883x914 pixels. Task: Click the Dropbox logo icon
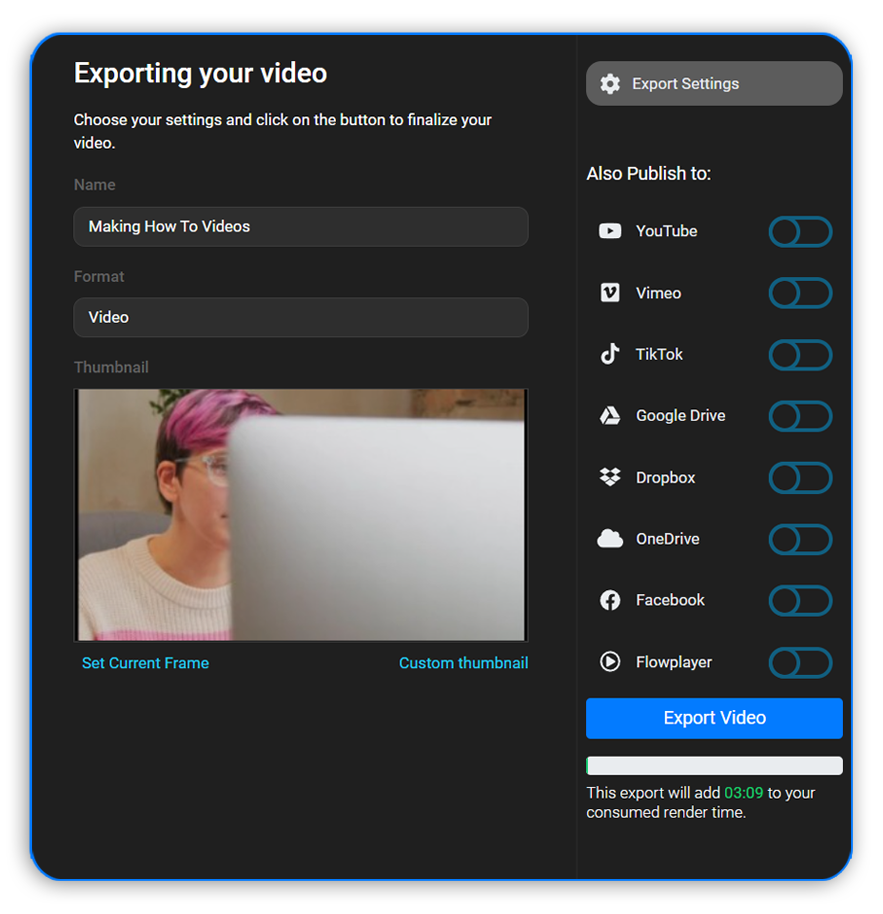(610, 477)
